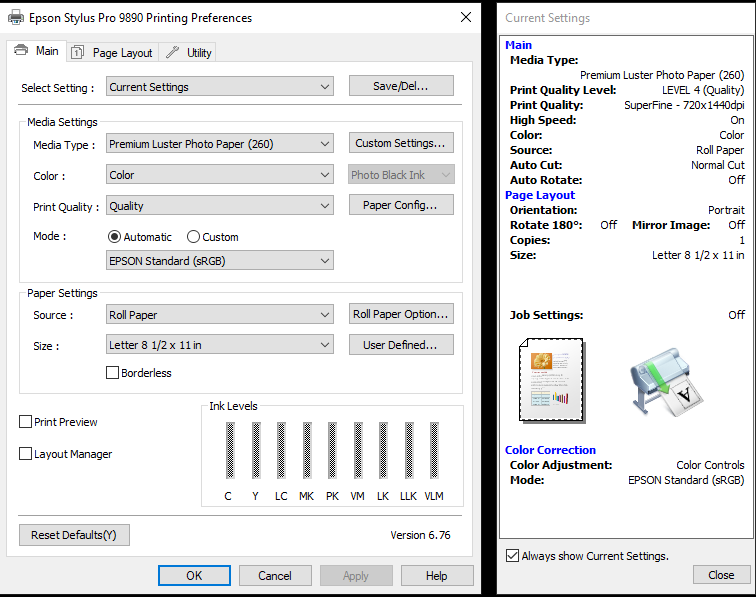The width and height of the screenshot is (756, 597).
Task: Click the disabled Photo Black Ink dropdown
Action: click(x=401, y=175)
